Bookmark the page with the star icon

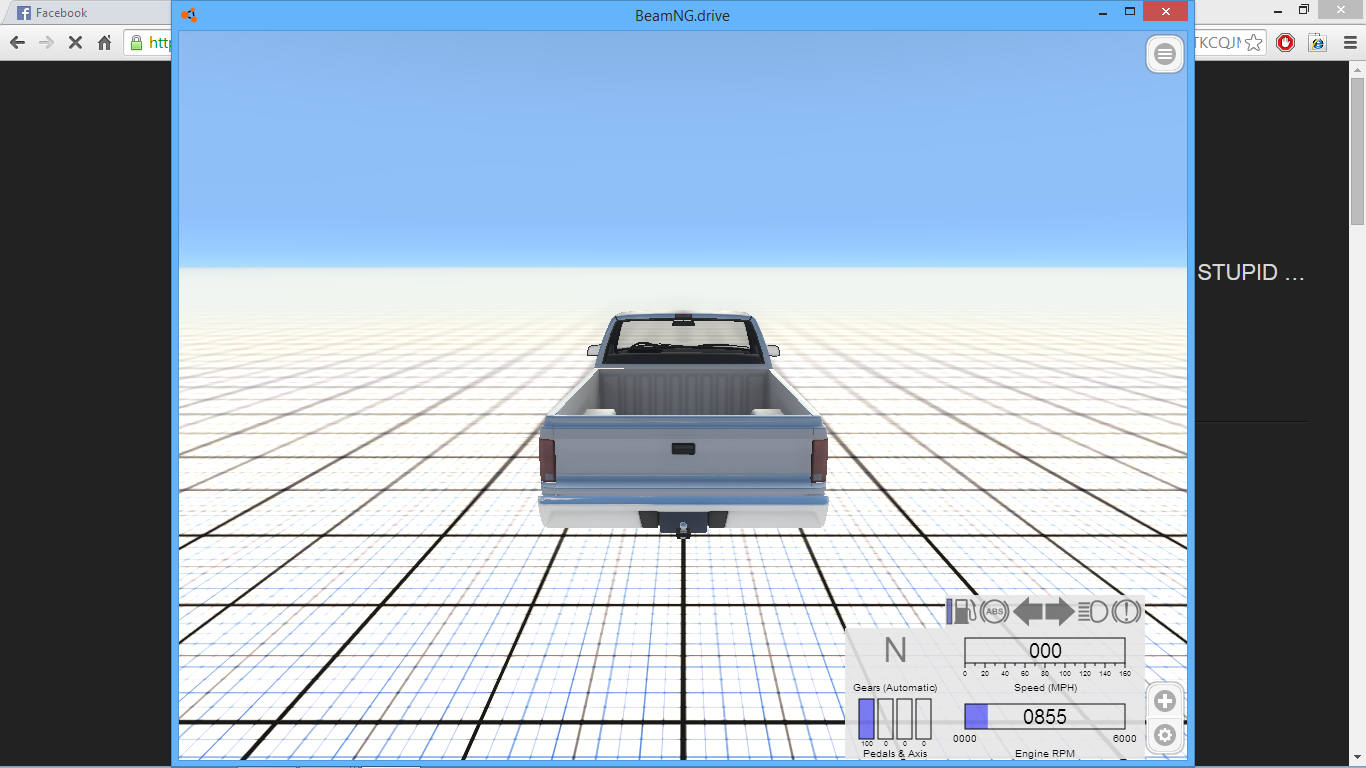pos(1255,43)
